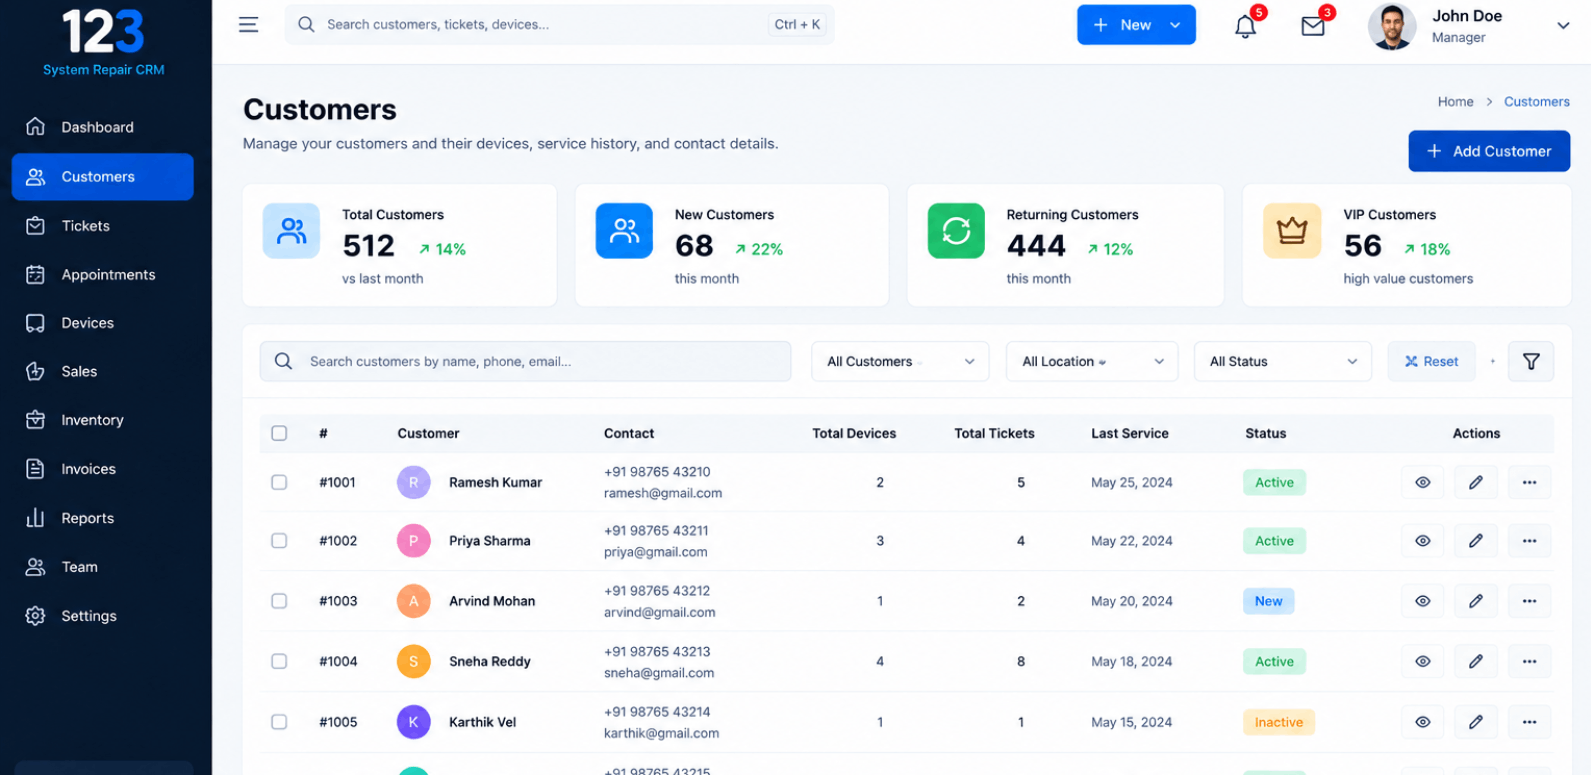Open Appointments in the sidebar
Image resolution: width=1591 pixels, height=775 pixels.
click(x=102, y=275)
